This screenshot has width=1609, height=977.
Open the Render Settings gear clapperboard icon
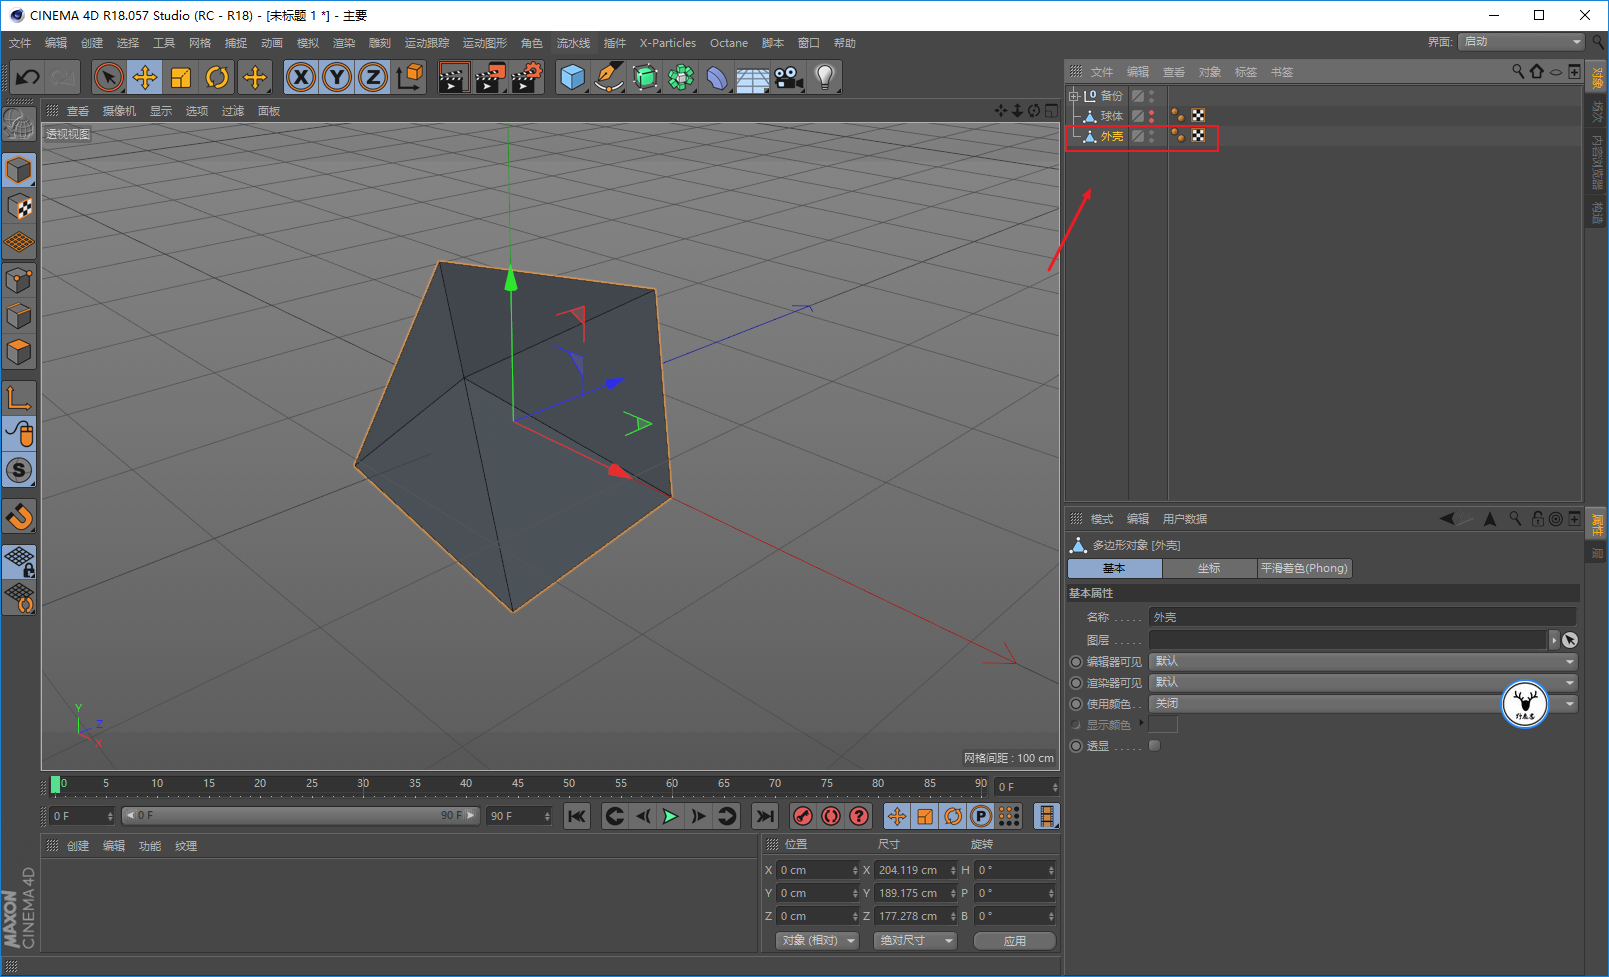click(x=527, y=77)
